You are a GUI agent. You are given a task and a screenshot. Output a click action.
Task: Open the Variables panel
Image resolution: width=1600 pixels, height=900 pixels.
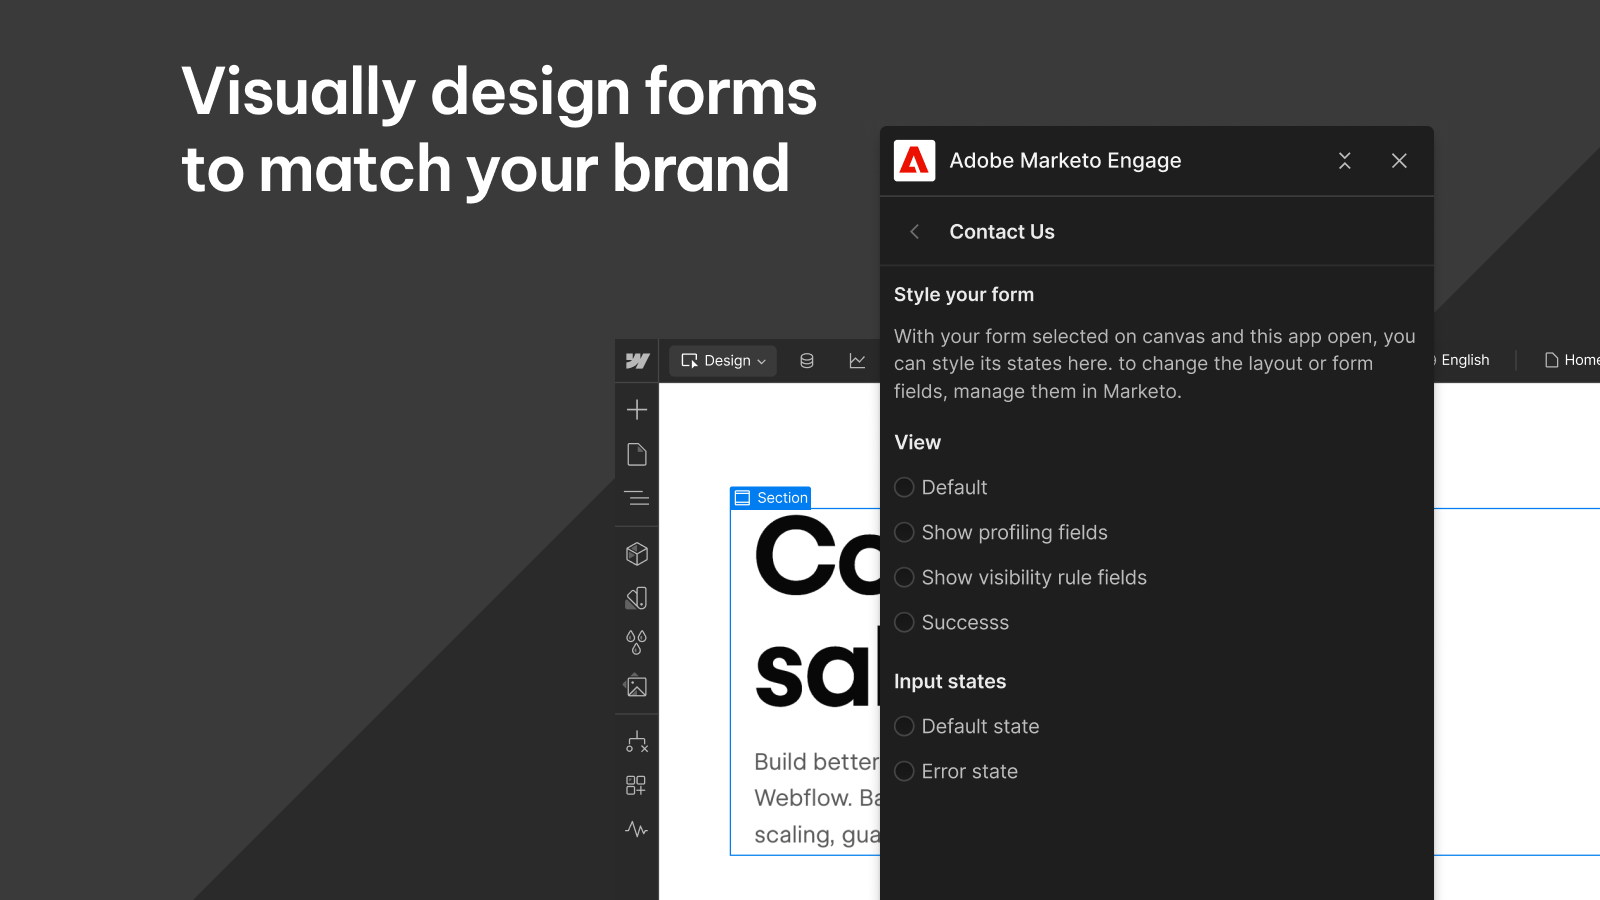coord(637,641)
